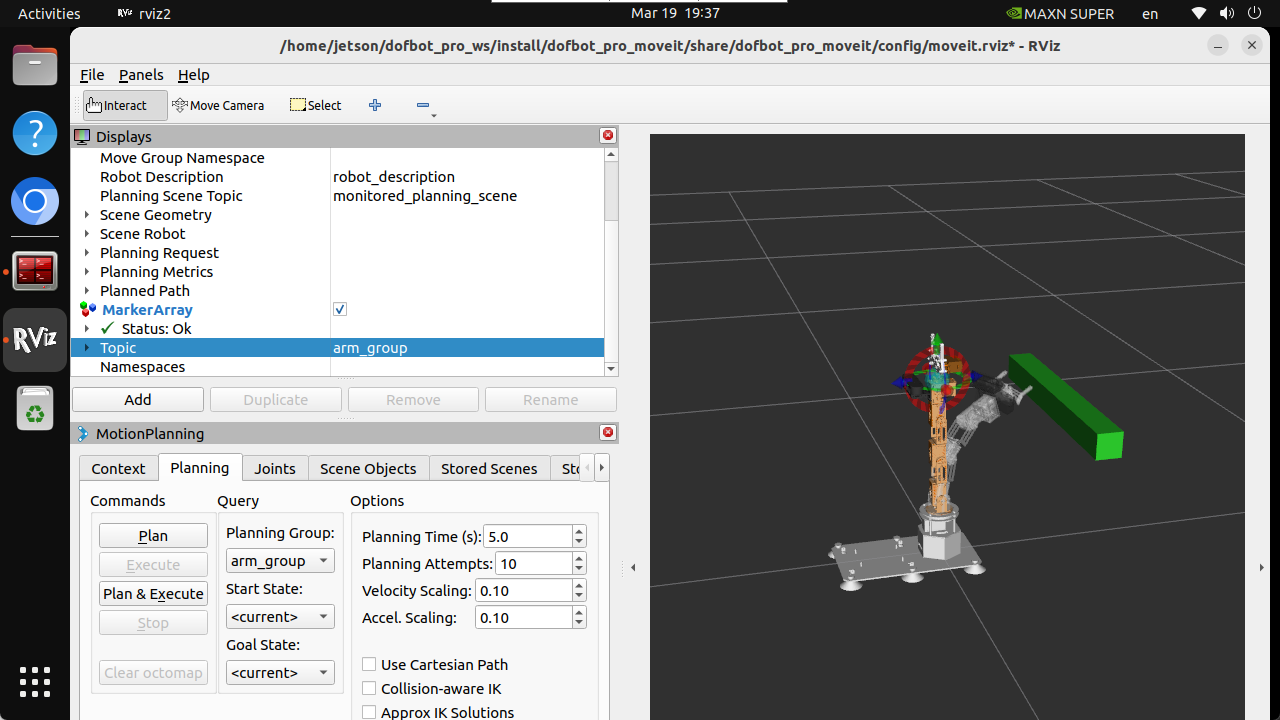Viewport: 1280px width, 720px height.
Task: Open Files from the Ubuntu dock
Action: point(35,67)
